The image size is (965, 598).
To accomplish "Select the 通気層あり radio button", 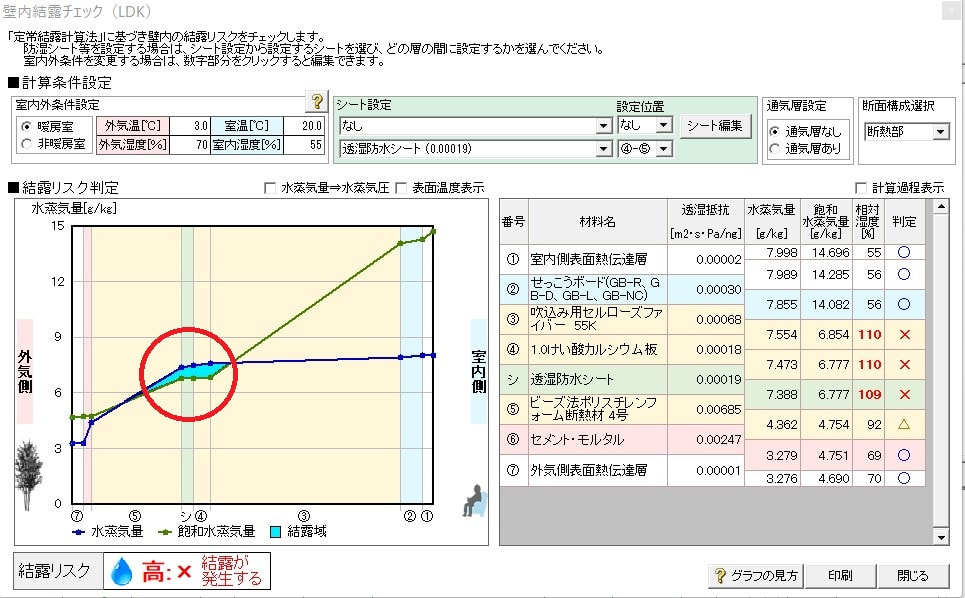I will pyautogui.click(x=774, y=148).
